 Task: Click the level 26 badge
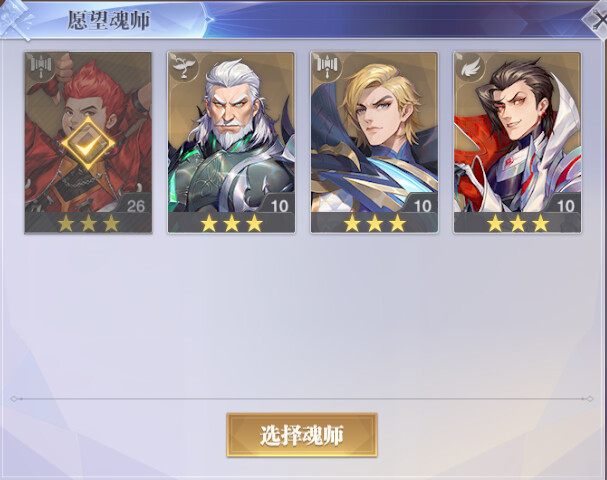[x=135, y=205]
